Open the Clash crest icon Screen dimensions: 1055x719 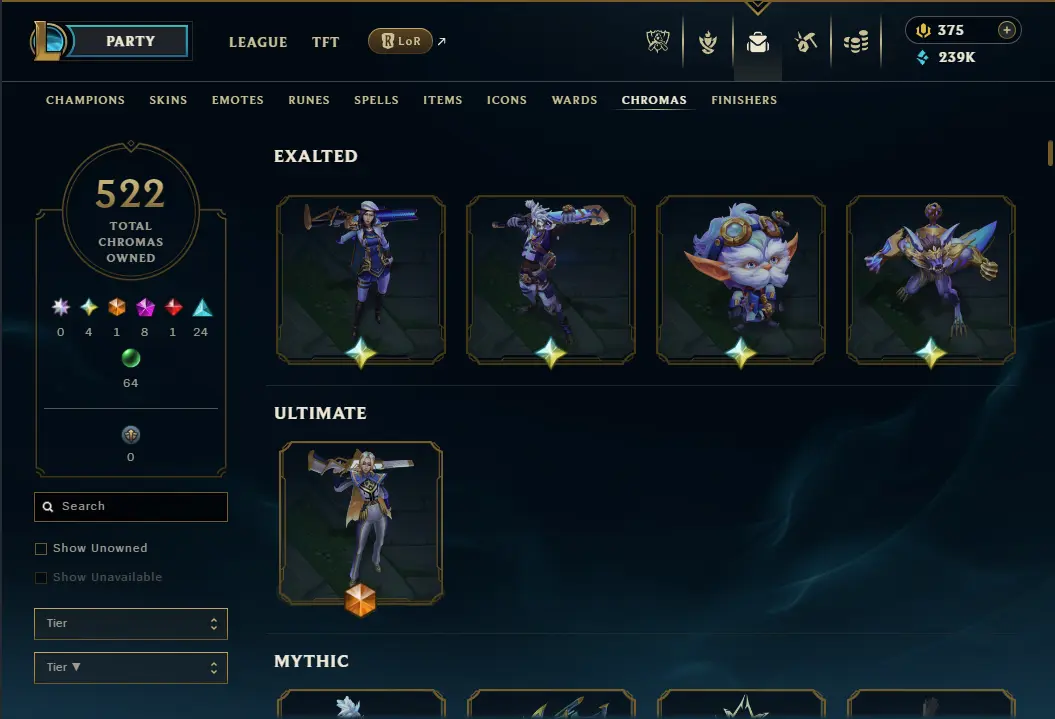tap(658, 42)
